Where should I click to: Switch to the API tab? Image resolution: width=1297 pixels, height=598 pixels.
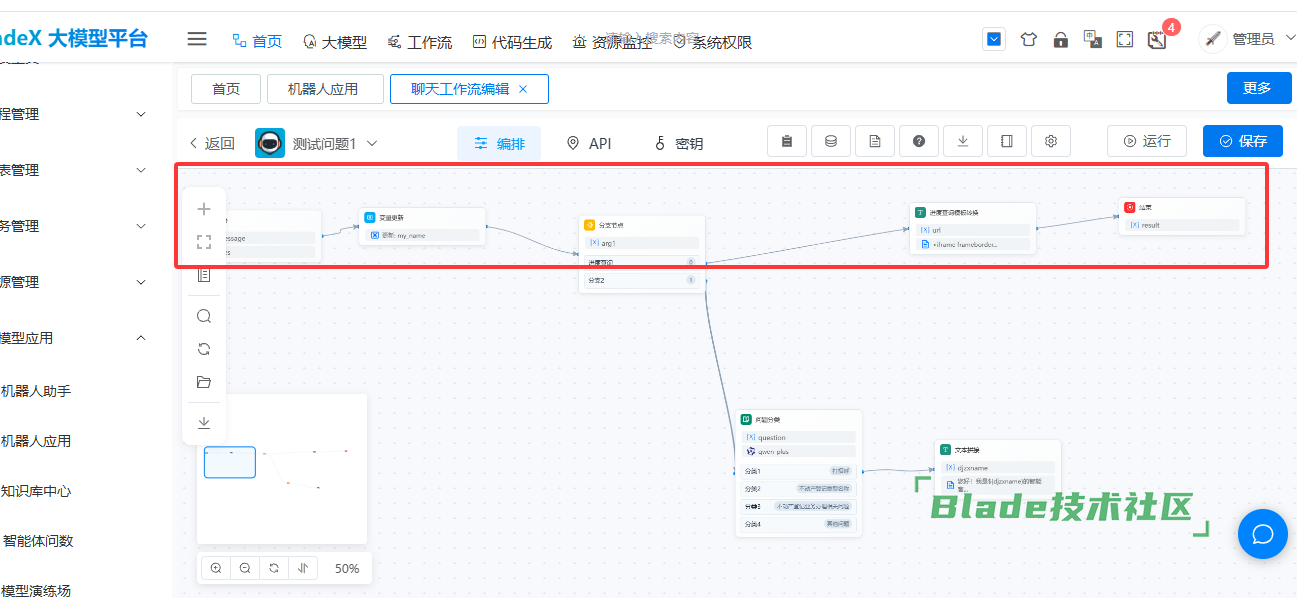click(588, 143)
